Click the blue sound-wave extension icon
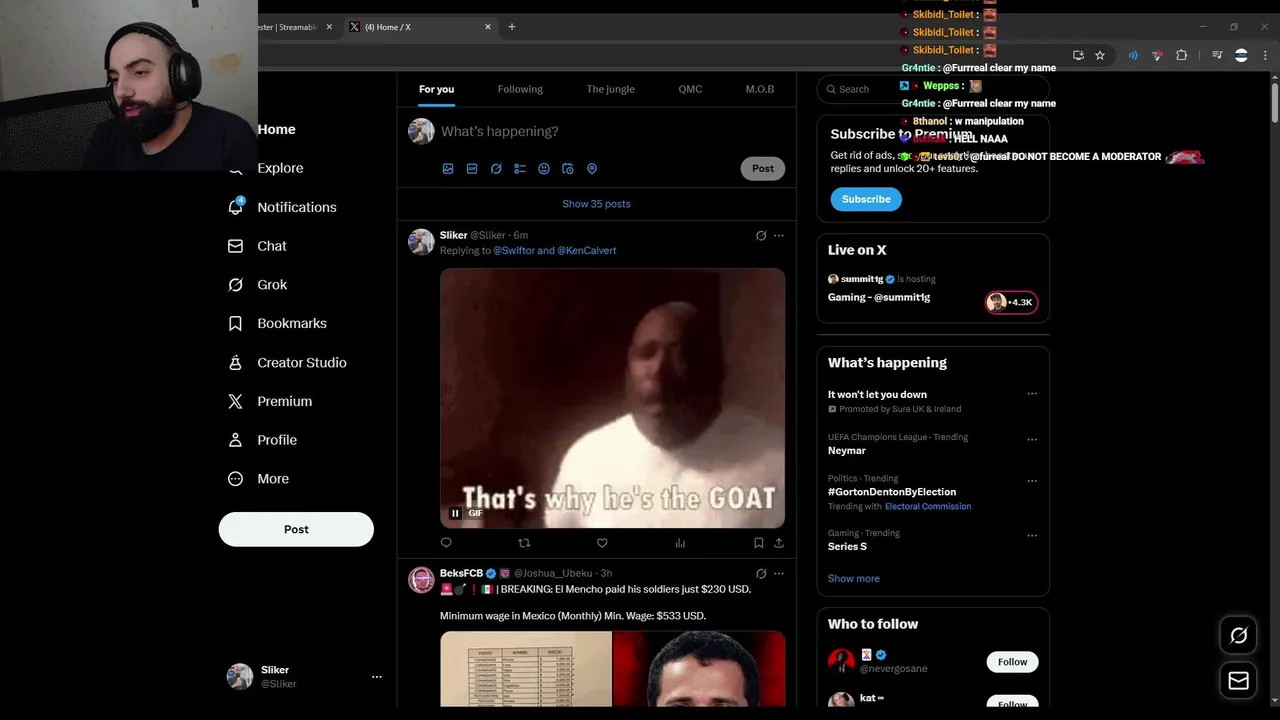The width and height of the screenshot is (1280, 720). tap(1133, 56)
